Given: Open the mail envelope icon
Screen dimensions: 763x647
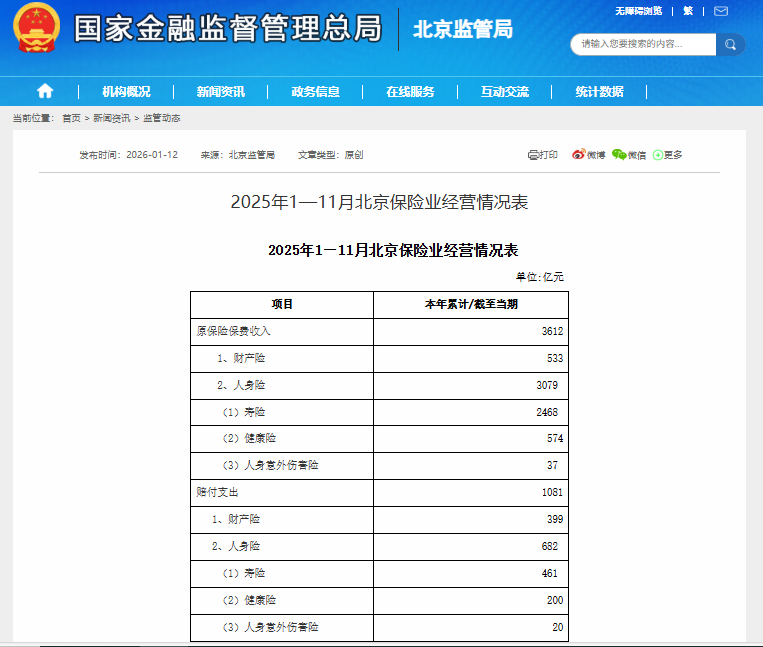Looking at the screenshot, I should point(720,11).
